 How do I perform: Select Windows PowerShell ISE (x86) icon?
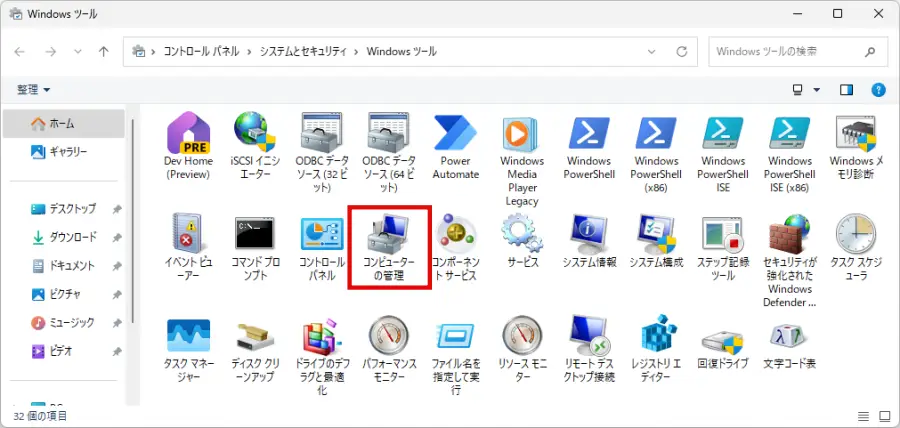[789, 133]
